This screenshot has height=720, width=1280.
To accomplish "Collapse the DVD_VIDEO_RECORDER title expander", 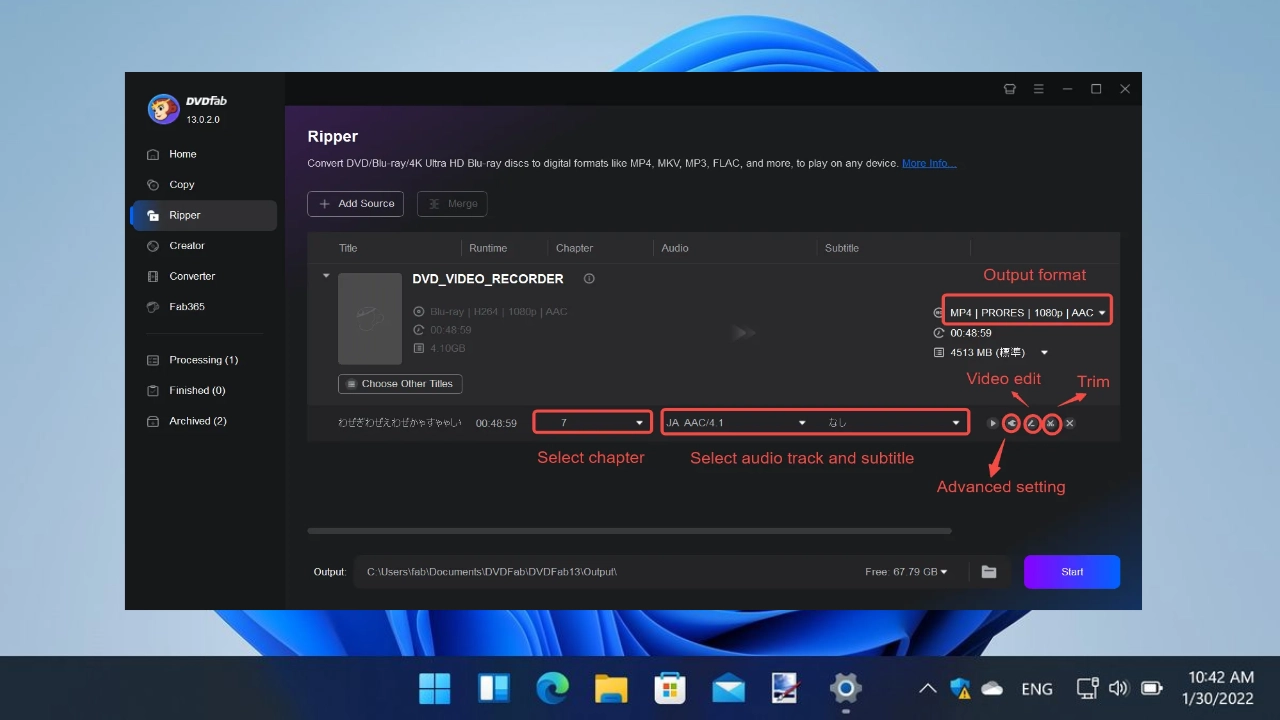I will tap(326, 276).
